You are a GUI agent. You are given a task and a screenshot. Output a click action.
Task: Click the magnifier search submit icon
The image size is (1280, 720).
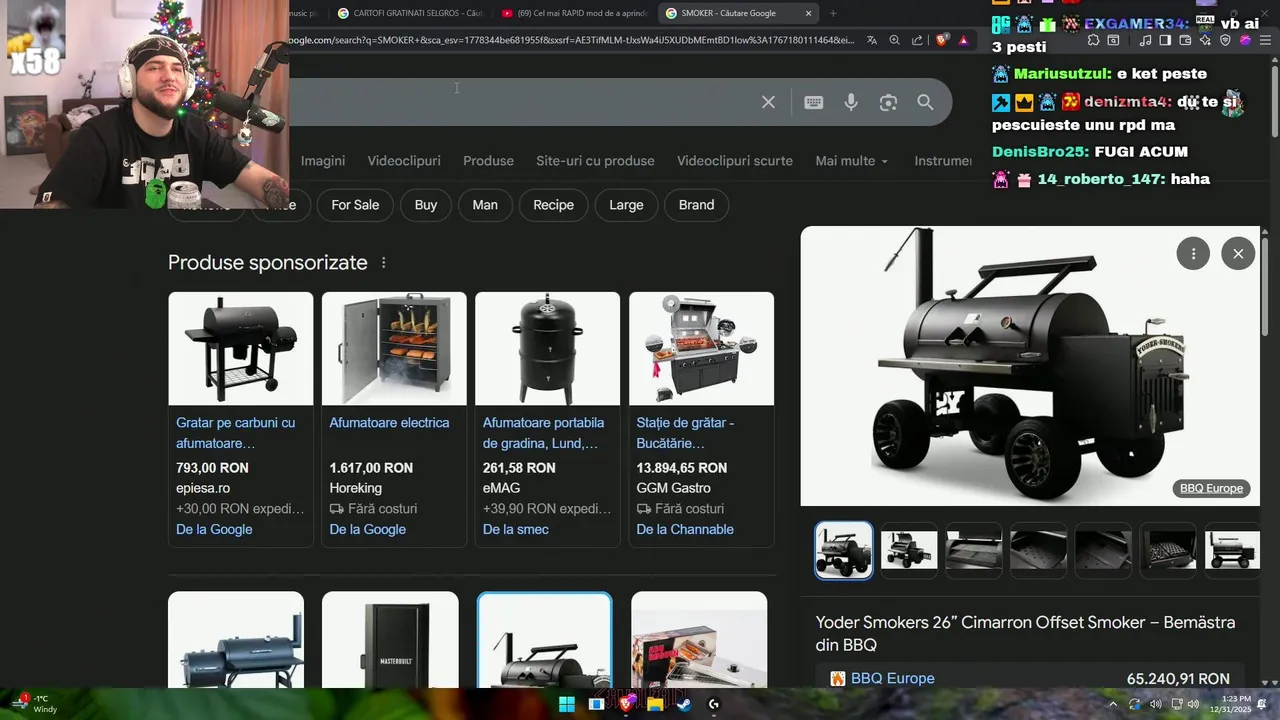(x=925, y=102)
